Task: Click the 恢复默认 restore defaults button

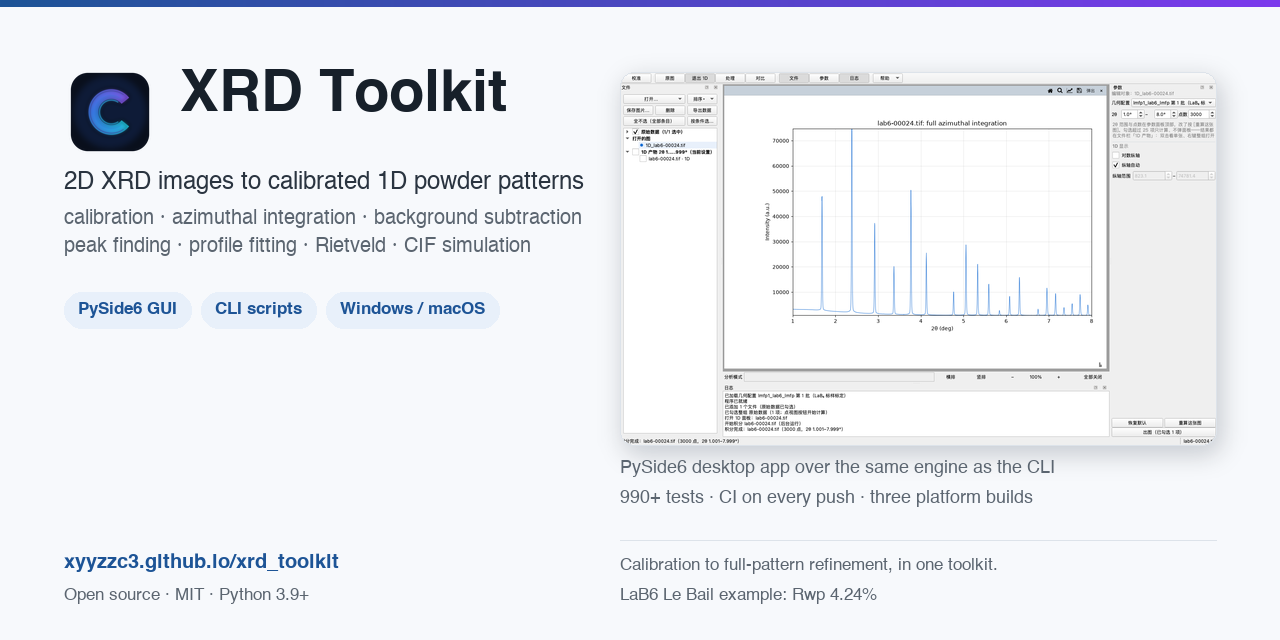Action: tap(1137, 423)
